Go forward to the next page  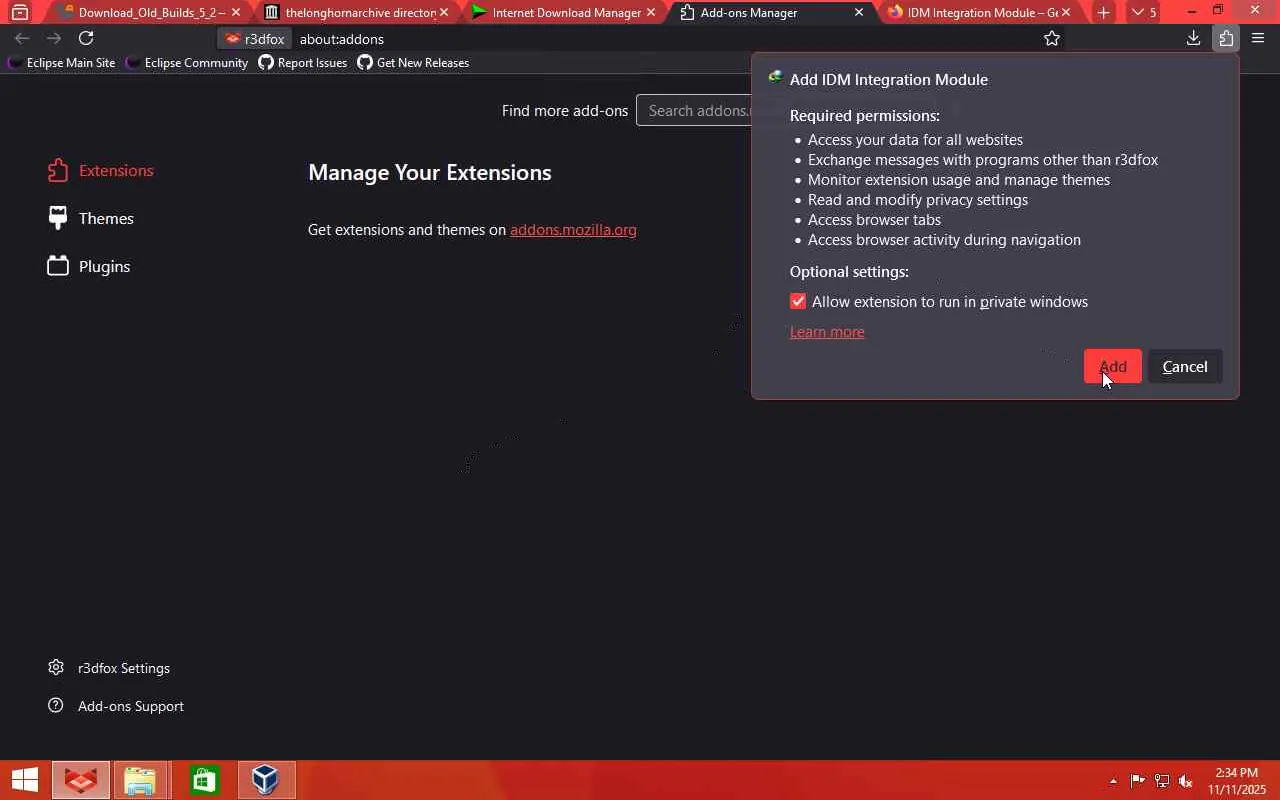(x=54, y=39)
